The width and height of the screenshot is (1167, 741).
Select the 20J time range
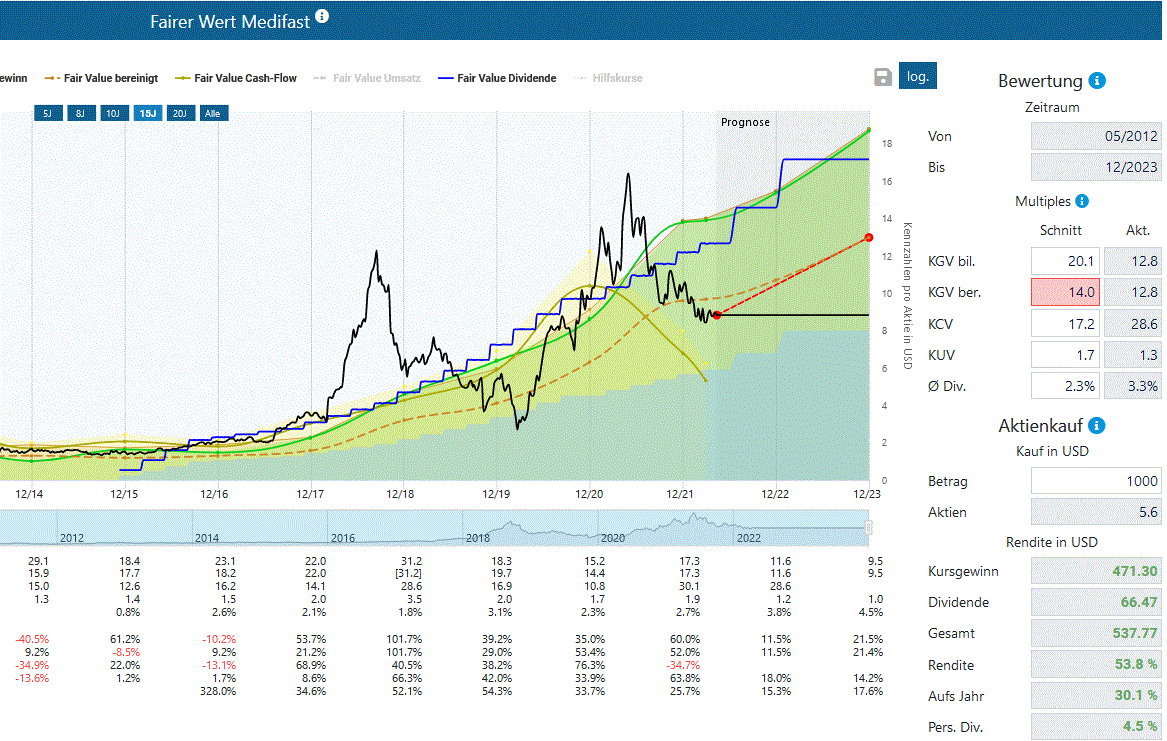pos(179,114)
